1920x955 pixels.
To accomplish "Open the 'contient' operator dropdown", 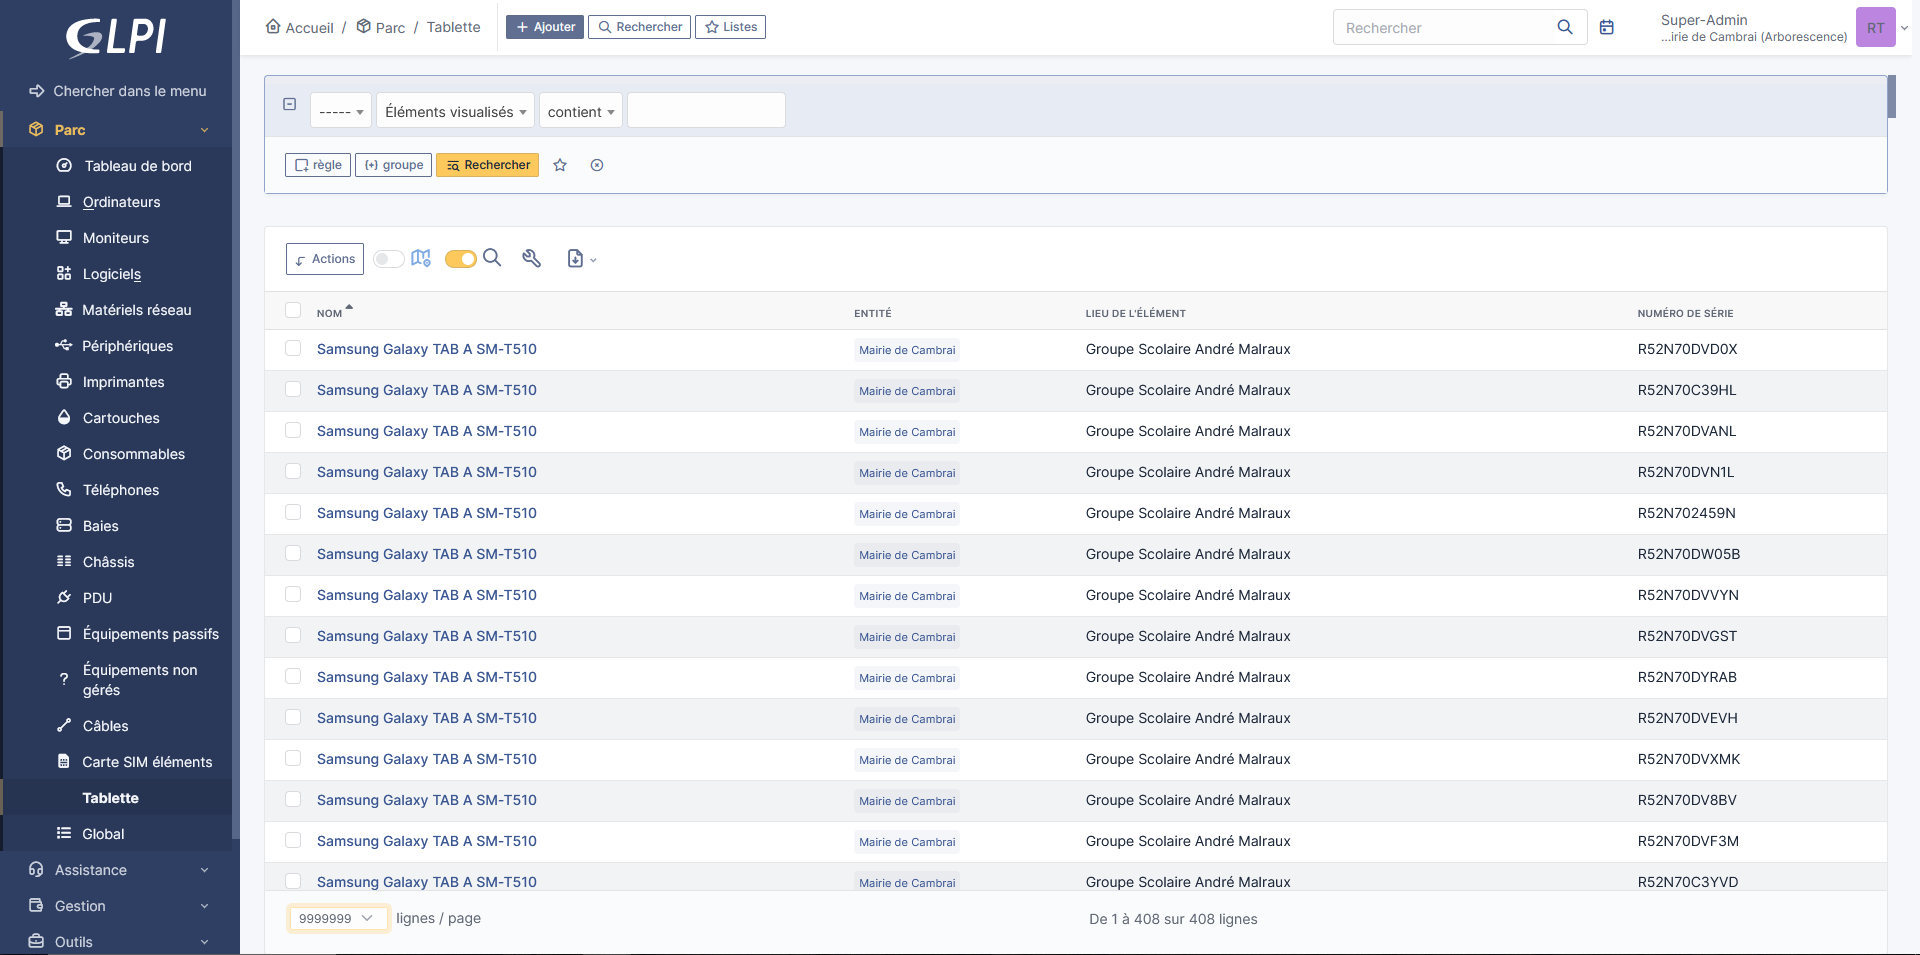I will click(x=580, y=111).
